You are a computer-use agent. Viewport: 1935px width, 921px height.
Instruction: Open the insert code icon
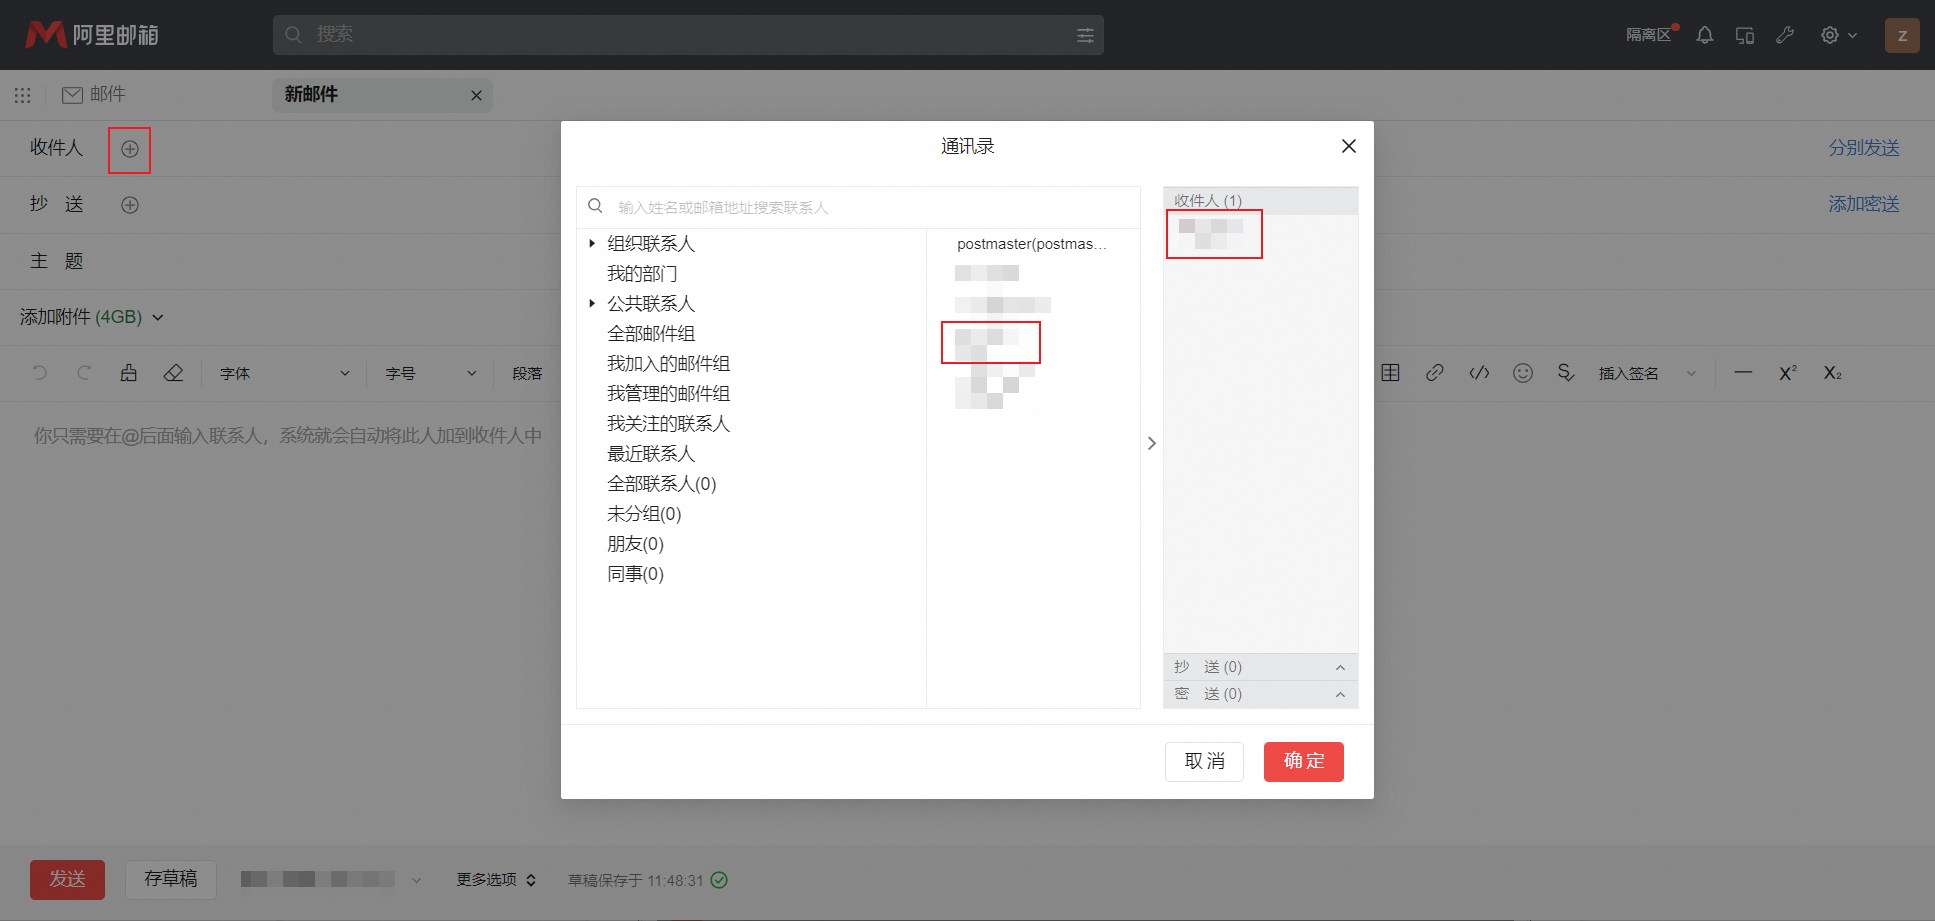(x=1479, y=373)
